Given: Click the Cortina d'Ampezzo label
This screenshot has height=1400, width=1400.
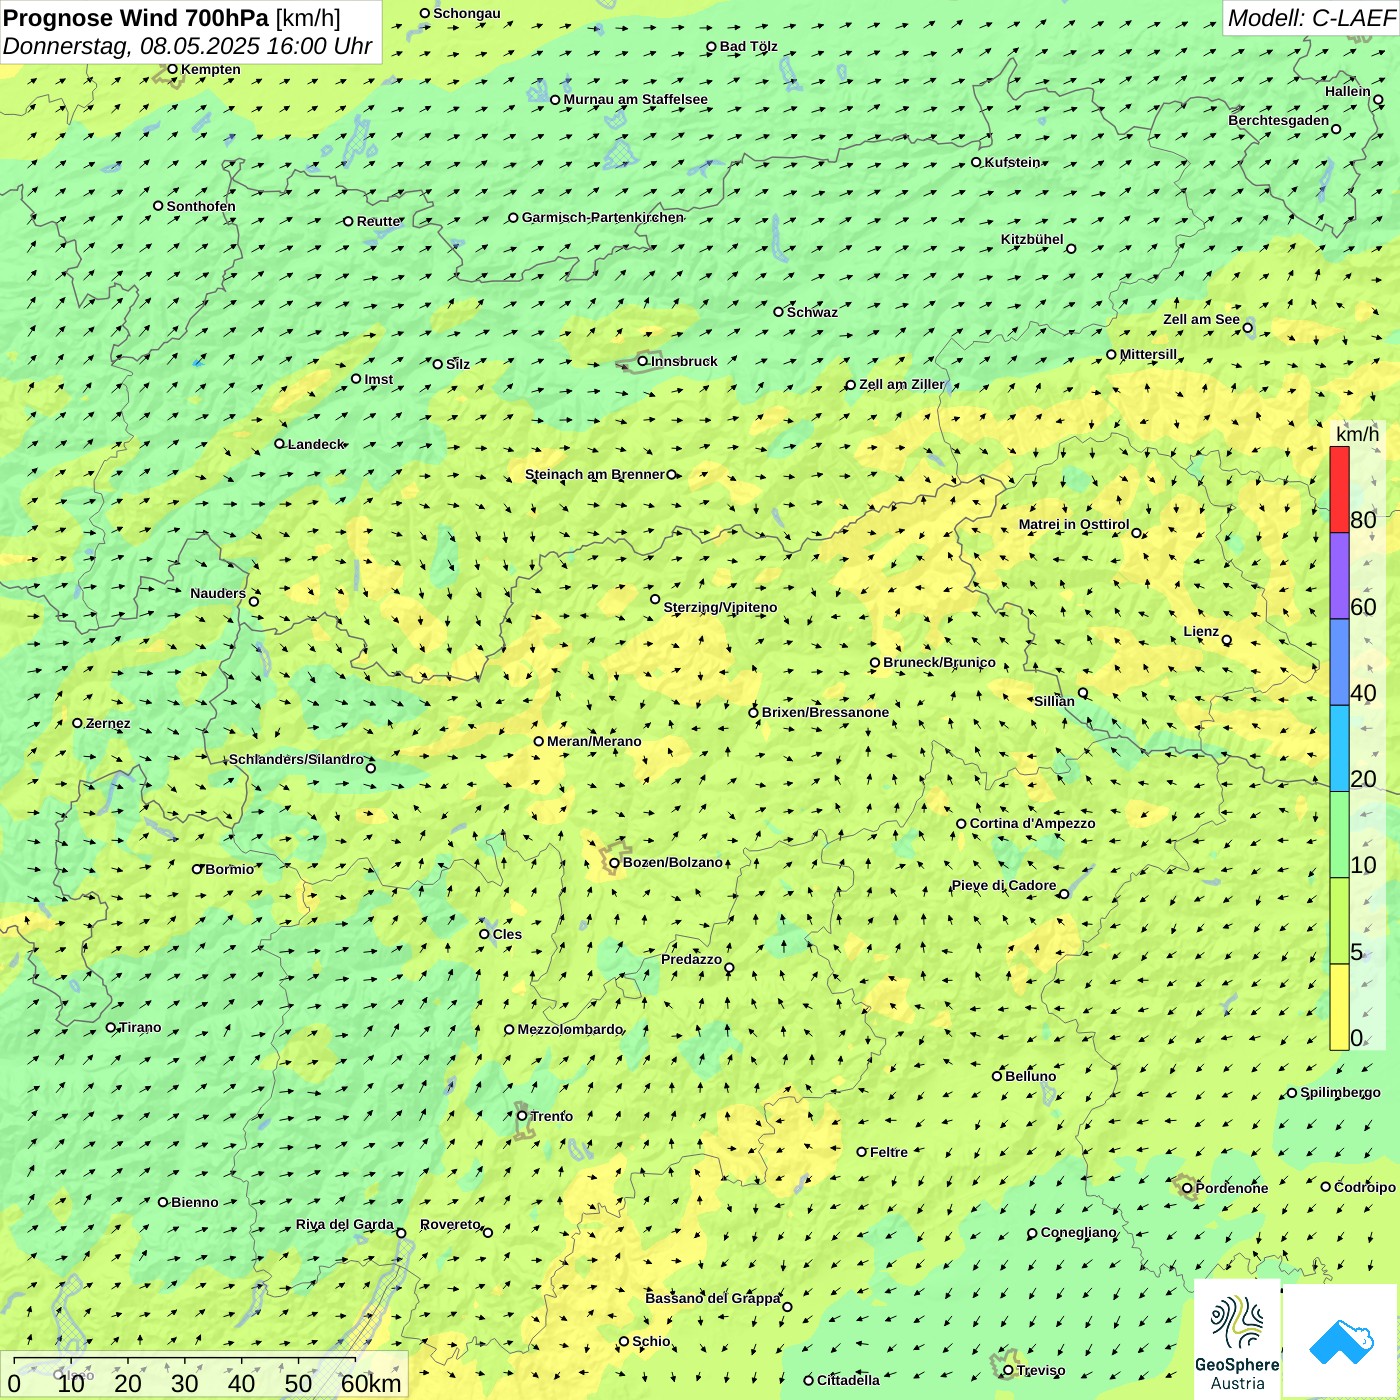Looking at the screenshot, I should pyautogui.click(x=1032, y=823).
